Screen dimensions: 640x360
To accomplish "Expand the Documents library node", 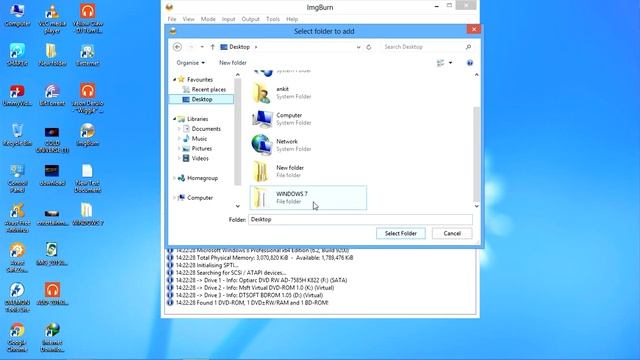I will click(x=179, y=129).
